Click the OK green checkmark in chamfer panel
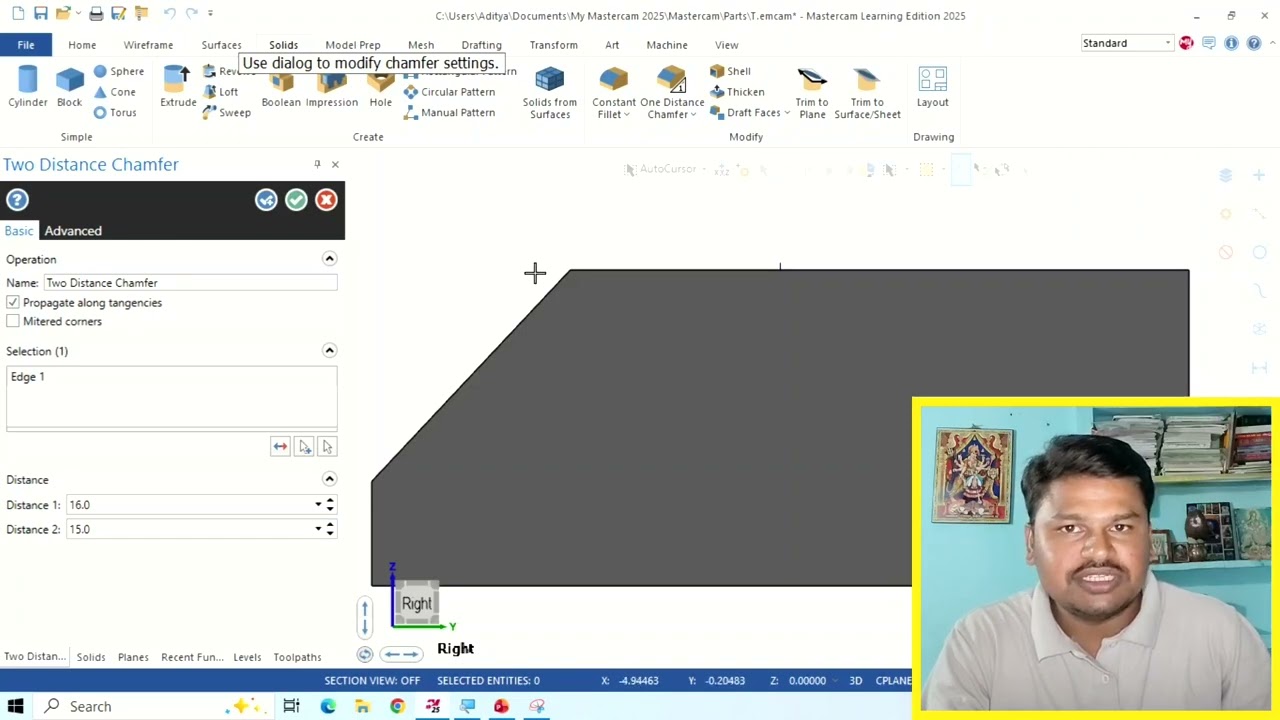Screen dimensions: 1280x720 click(296, 200)
